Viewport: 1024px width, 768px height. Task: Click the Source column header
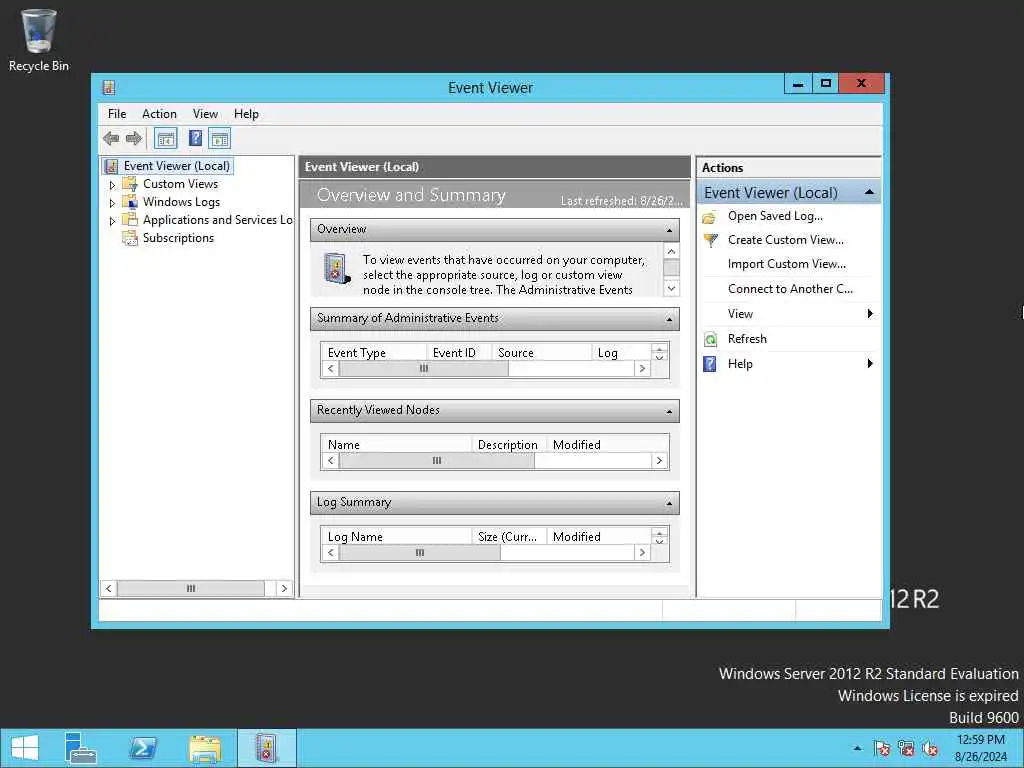(541, 353)
